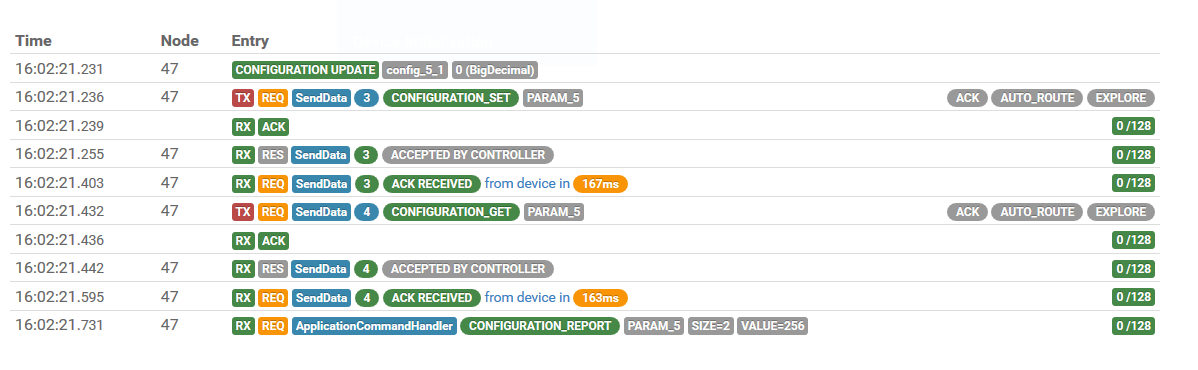Click the Entry column header
This screenshot has width=1198, height=370.
click(250, 41)
